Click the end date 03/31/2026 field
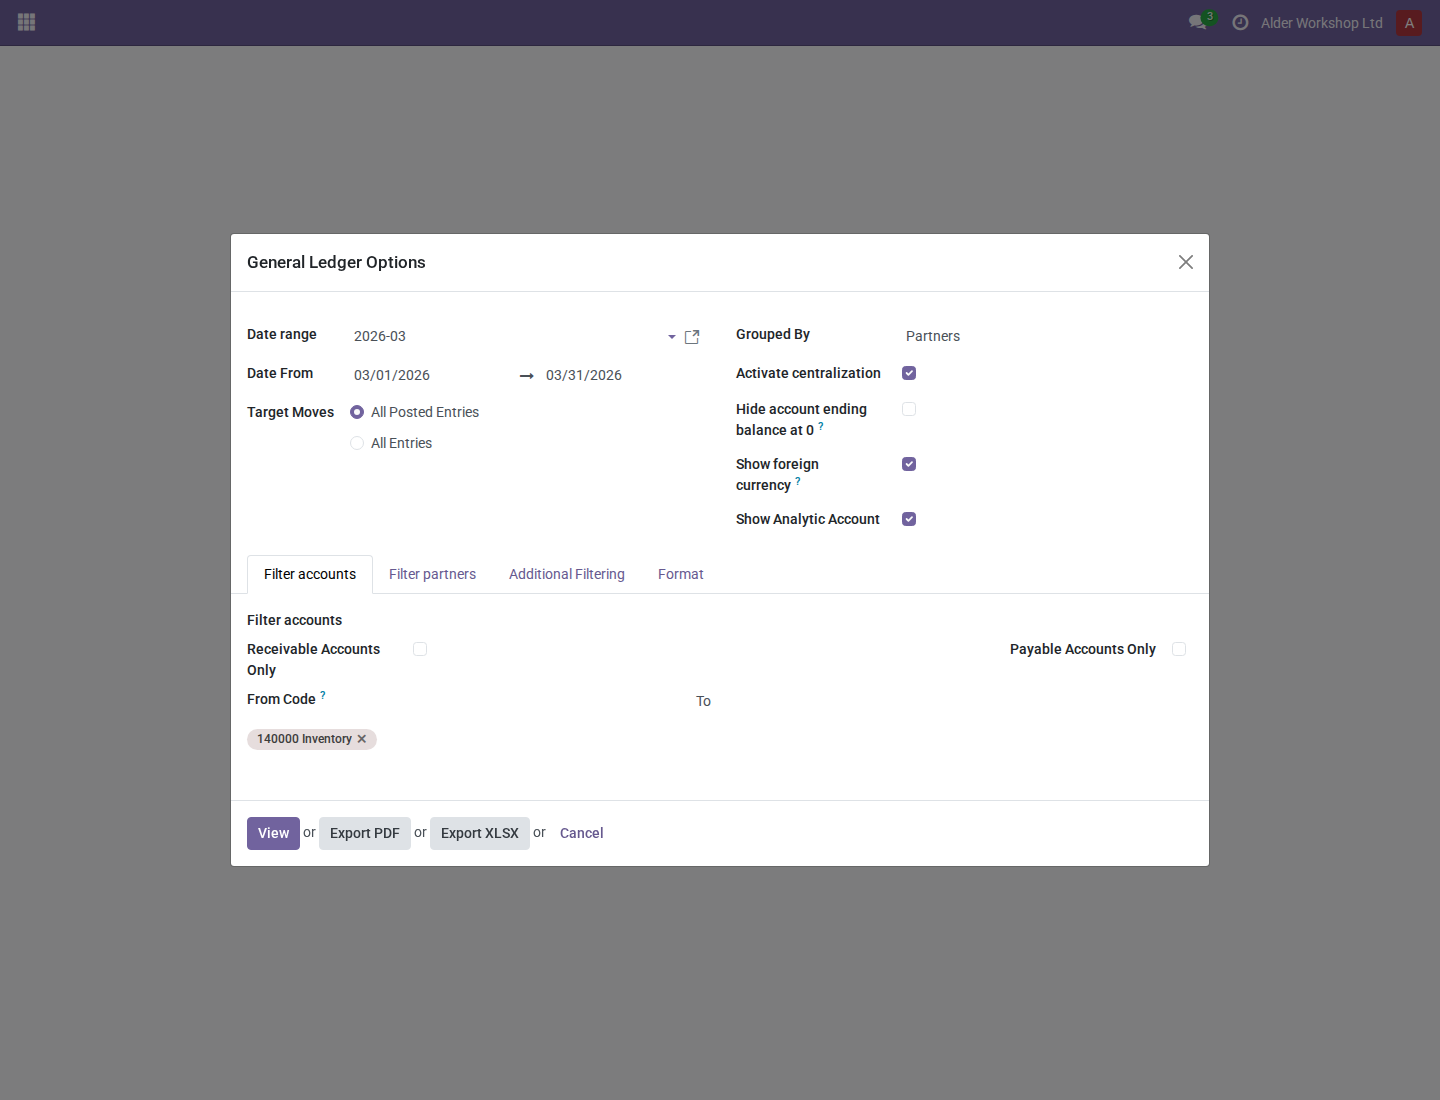The height and width of the screenshot is (1100, 1440). 623,375
